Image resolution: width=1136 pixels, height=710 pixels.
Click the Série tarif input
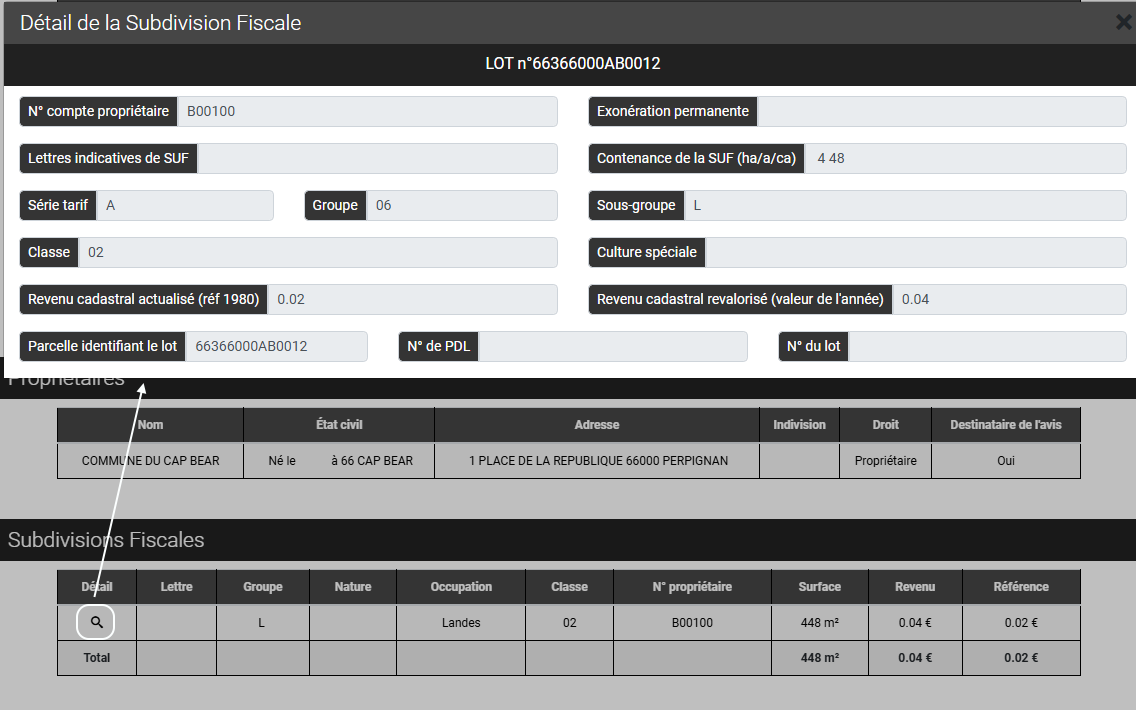tap(185, 205)
